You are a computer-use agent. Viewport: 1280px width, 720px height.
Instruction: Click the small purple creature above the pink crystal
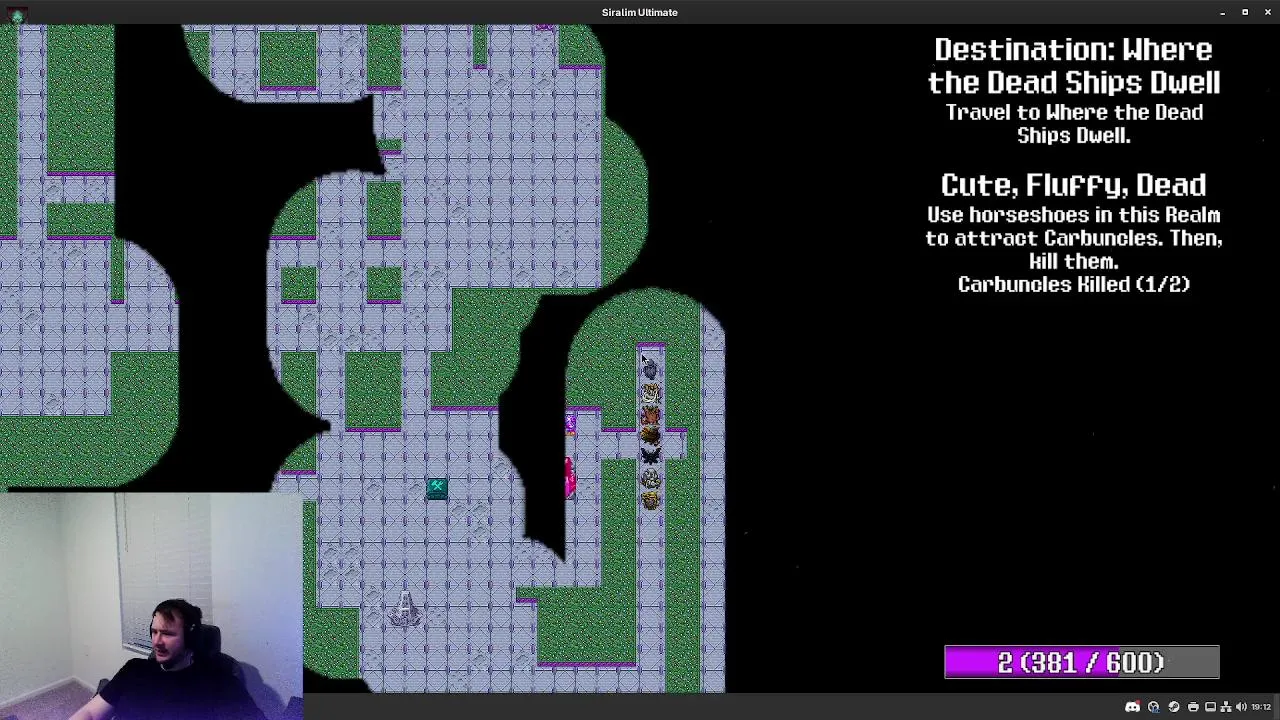pyautogui.click(x=570, y=424)
